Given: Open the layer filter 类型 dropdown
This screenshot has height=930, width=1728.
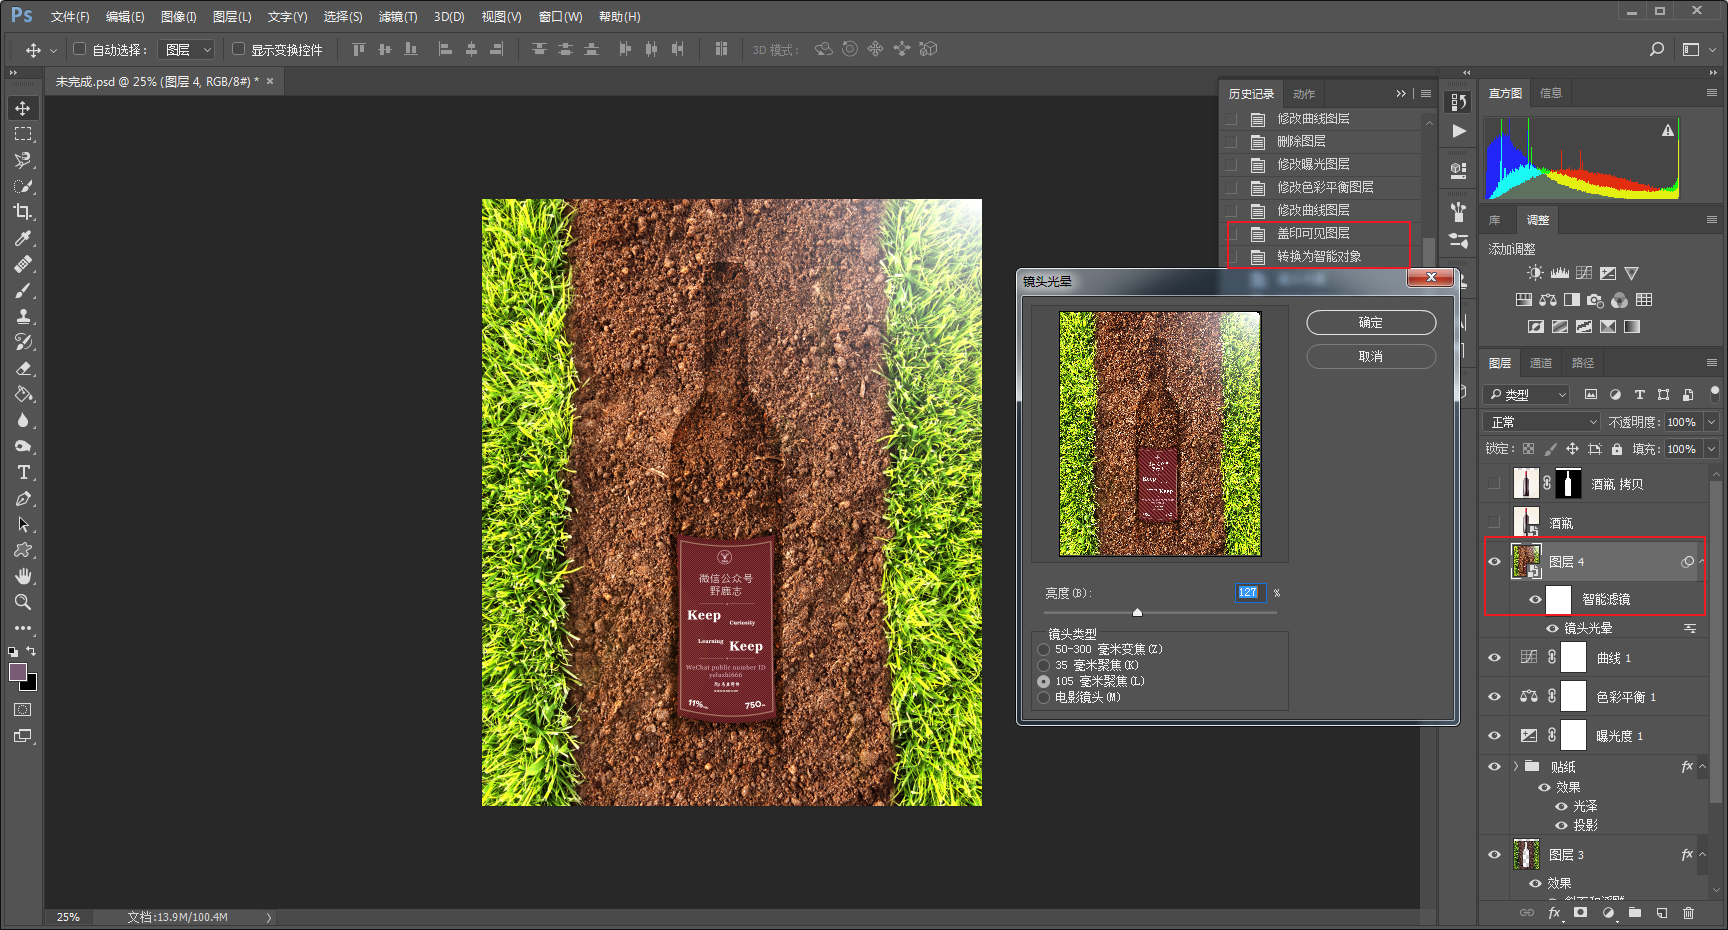Looking at the screenshot, I should 1527,395.
